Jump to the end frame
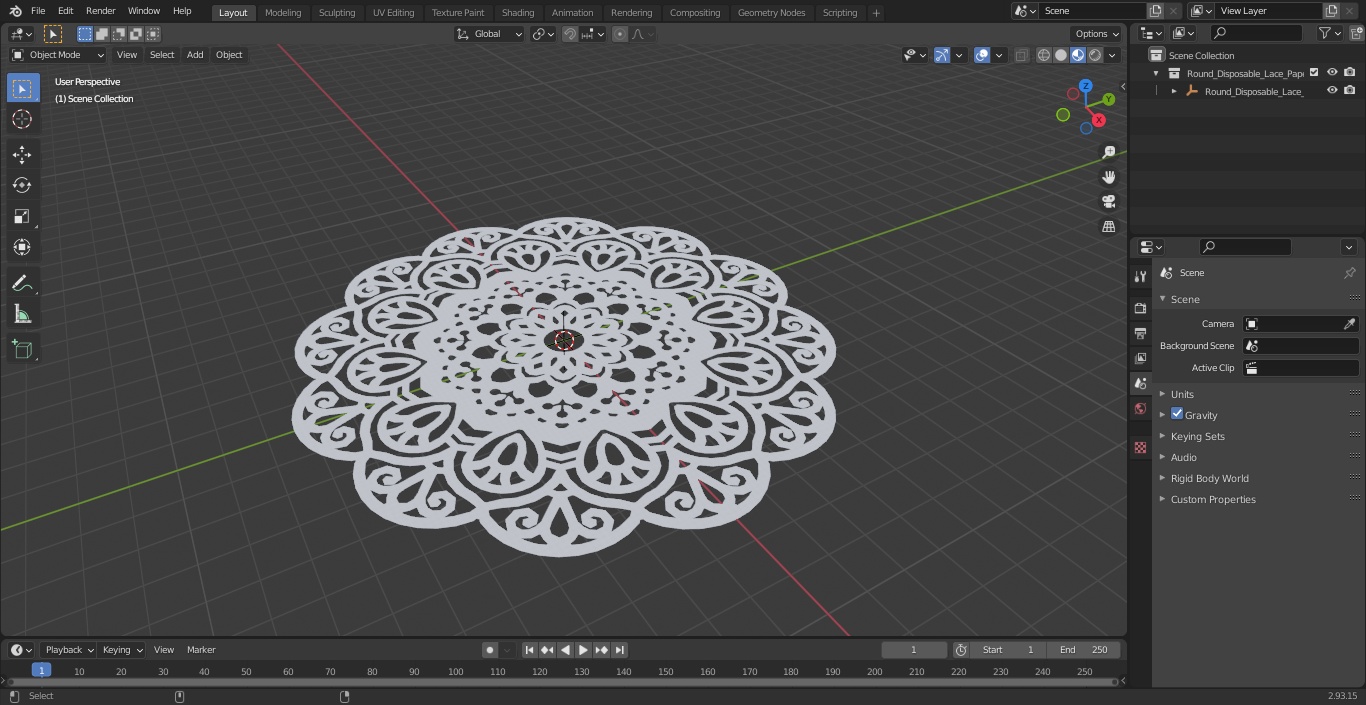Screen dimensions: 1366x705 coord(620,650)
